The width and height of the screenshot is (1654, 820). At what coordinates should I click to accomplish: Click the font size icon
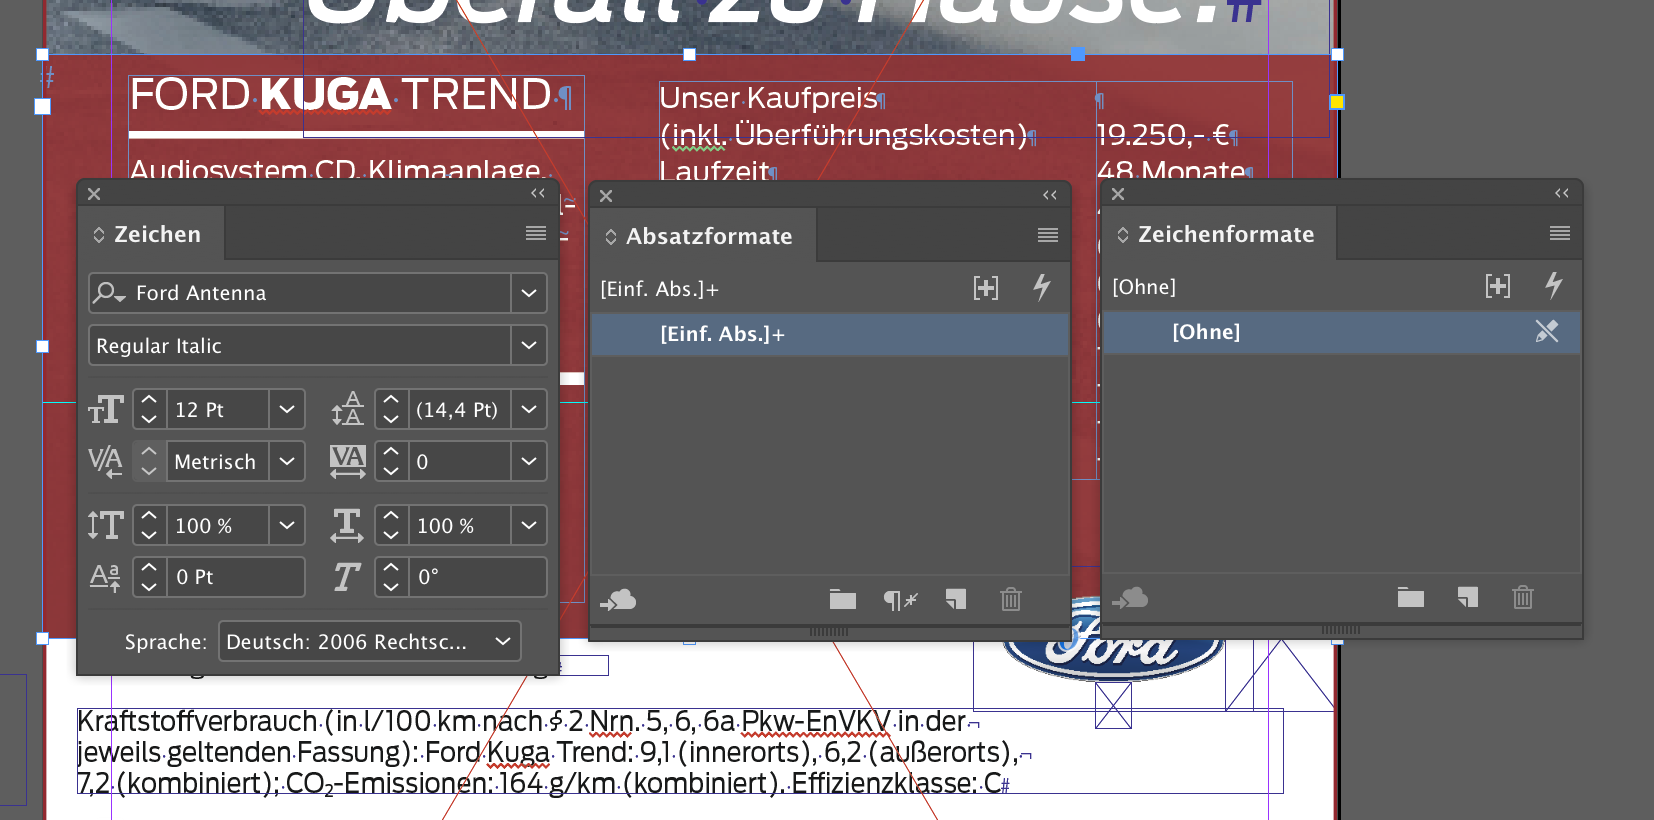tap(106, 409)
